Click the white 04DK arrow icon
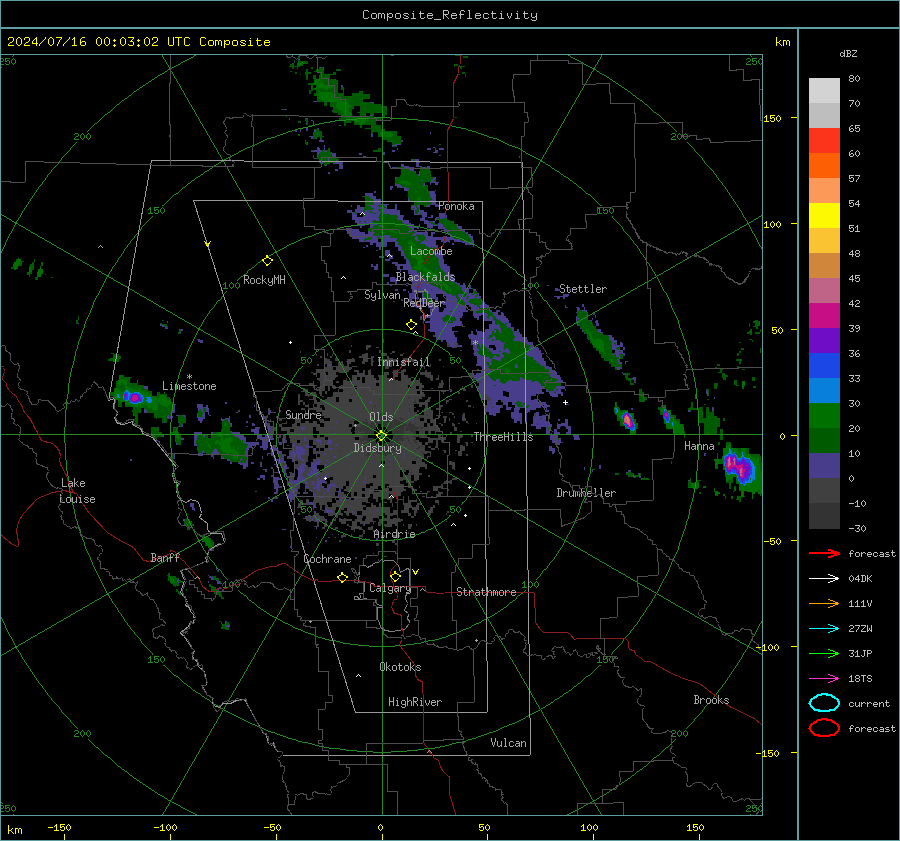 pos(824,578)
